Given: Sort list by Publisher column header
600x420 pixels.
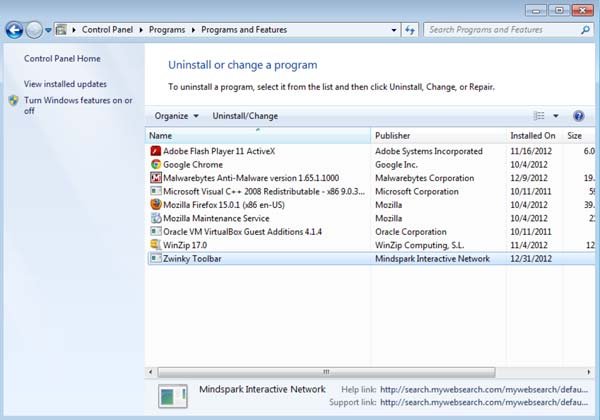Looking at the screenshot, I should coord(392,135).
